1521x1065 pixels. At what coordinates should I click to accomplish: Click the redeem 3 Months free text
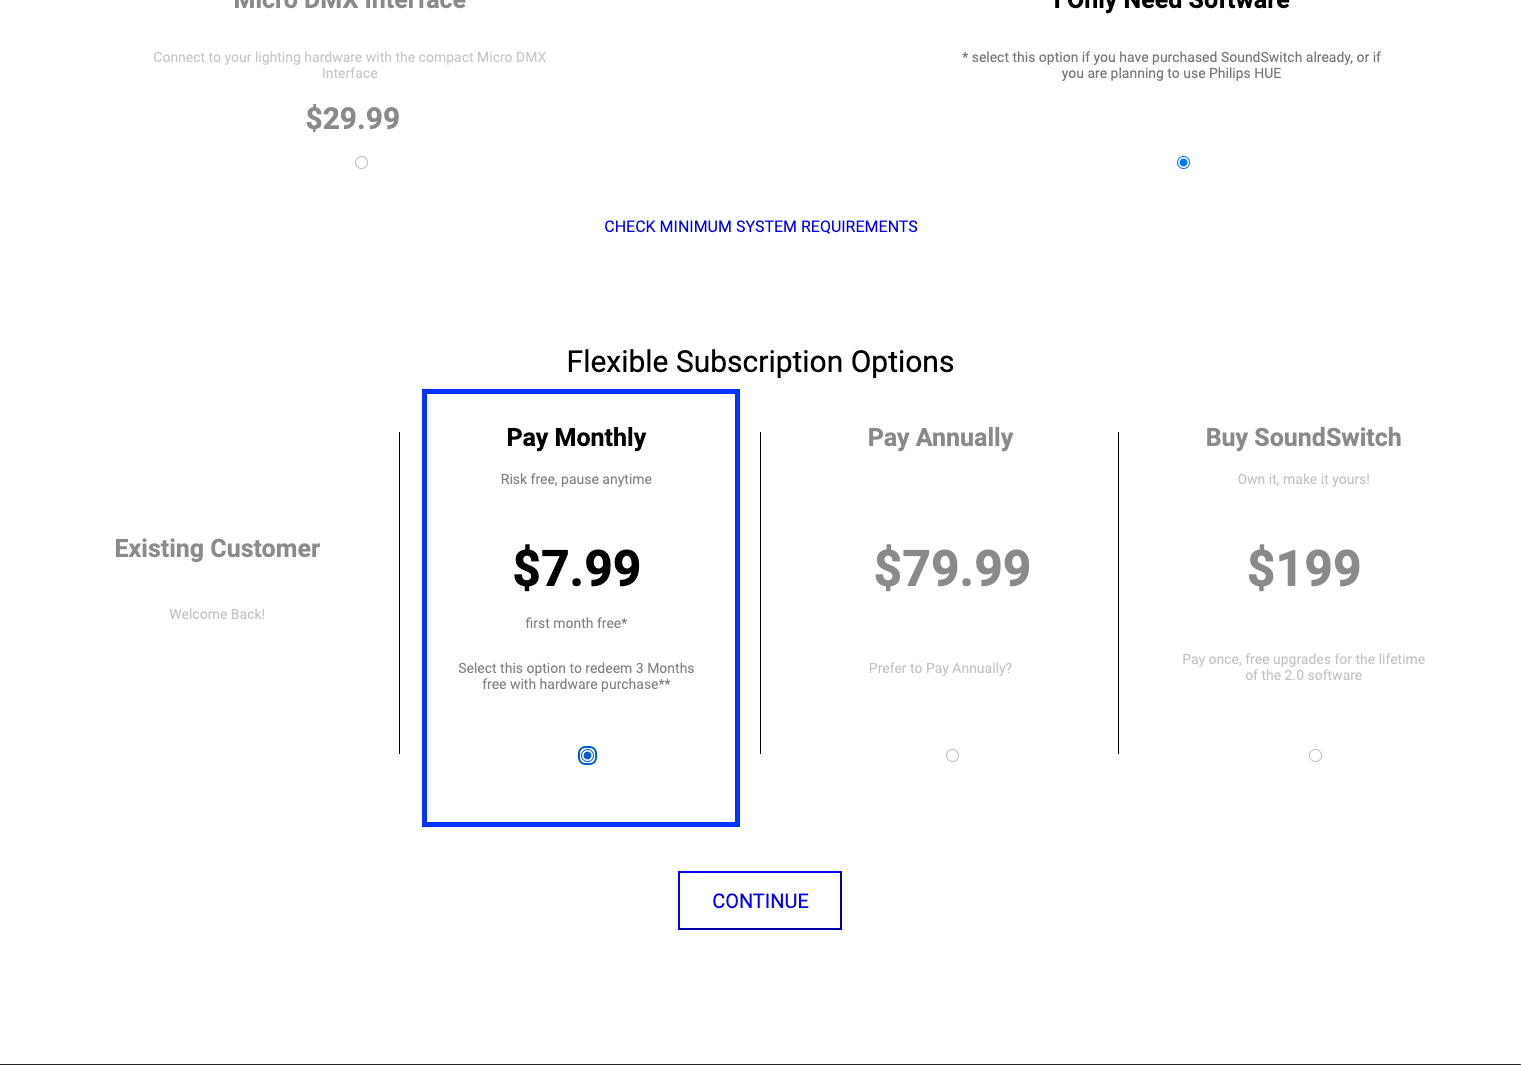coord(576,676)
